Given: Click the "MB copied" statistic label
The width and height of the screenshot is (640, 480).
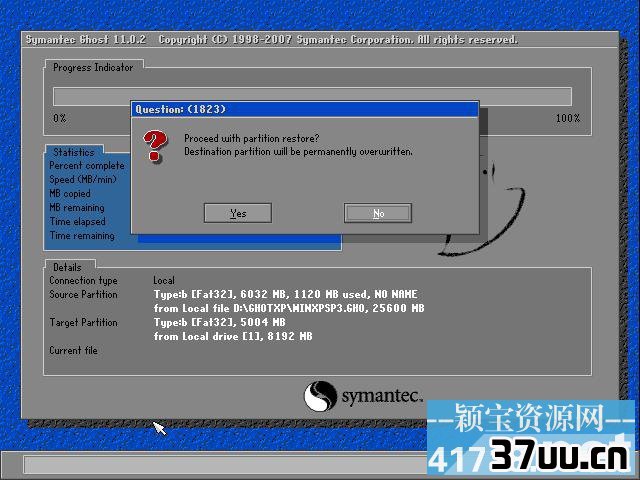Looking at the screenshot, I should 70,193.
